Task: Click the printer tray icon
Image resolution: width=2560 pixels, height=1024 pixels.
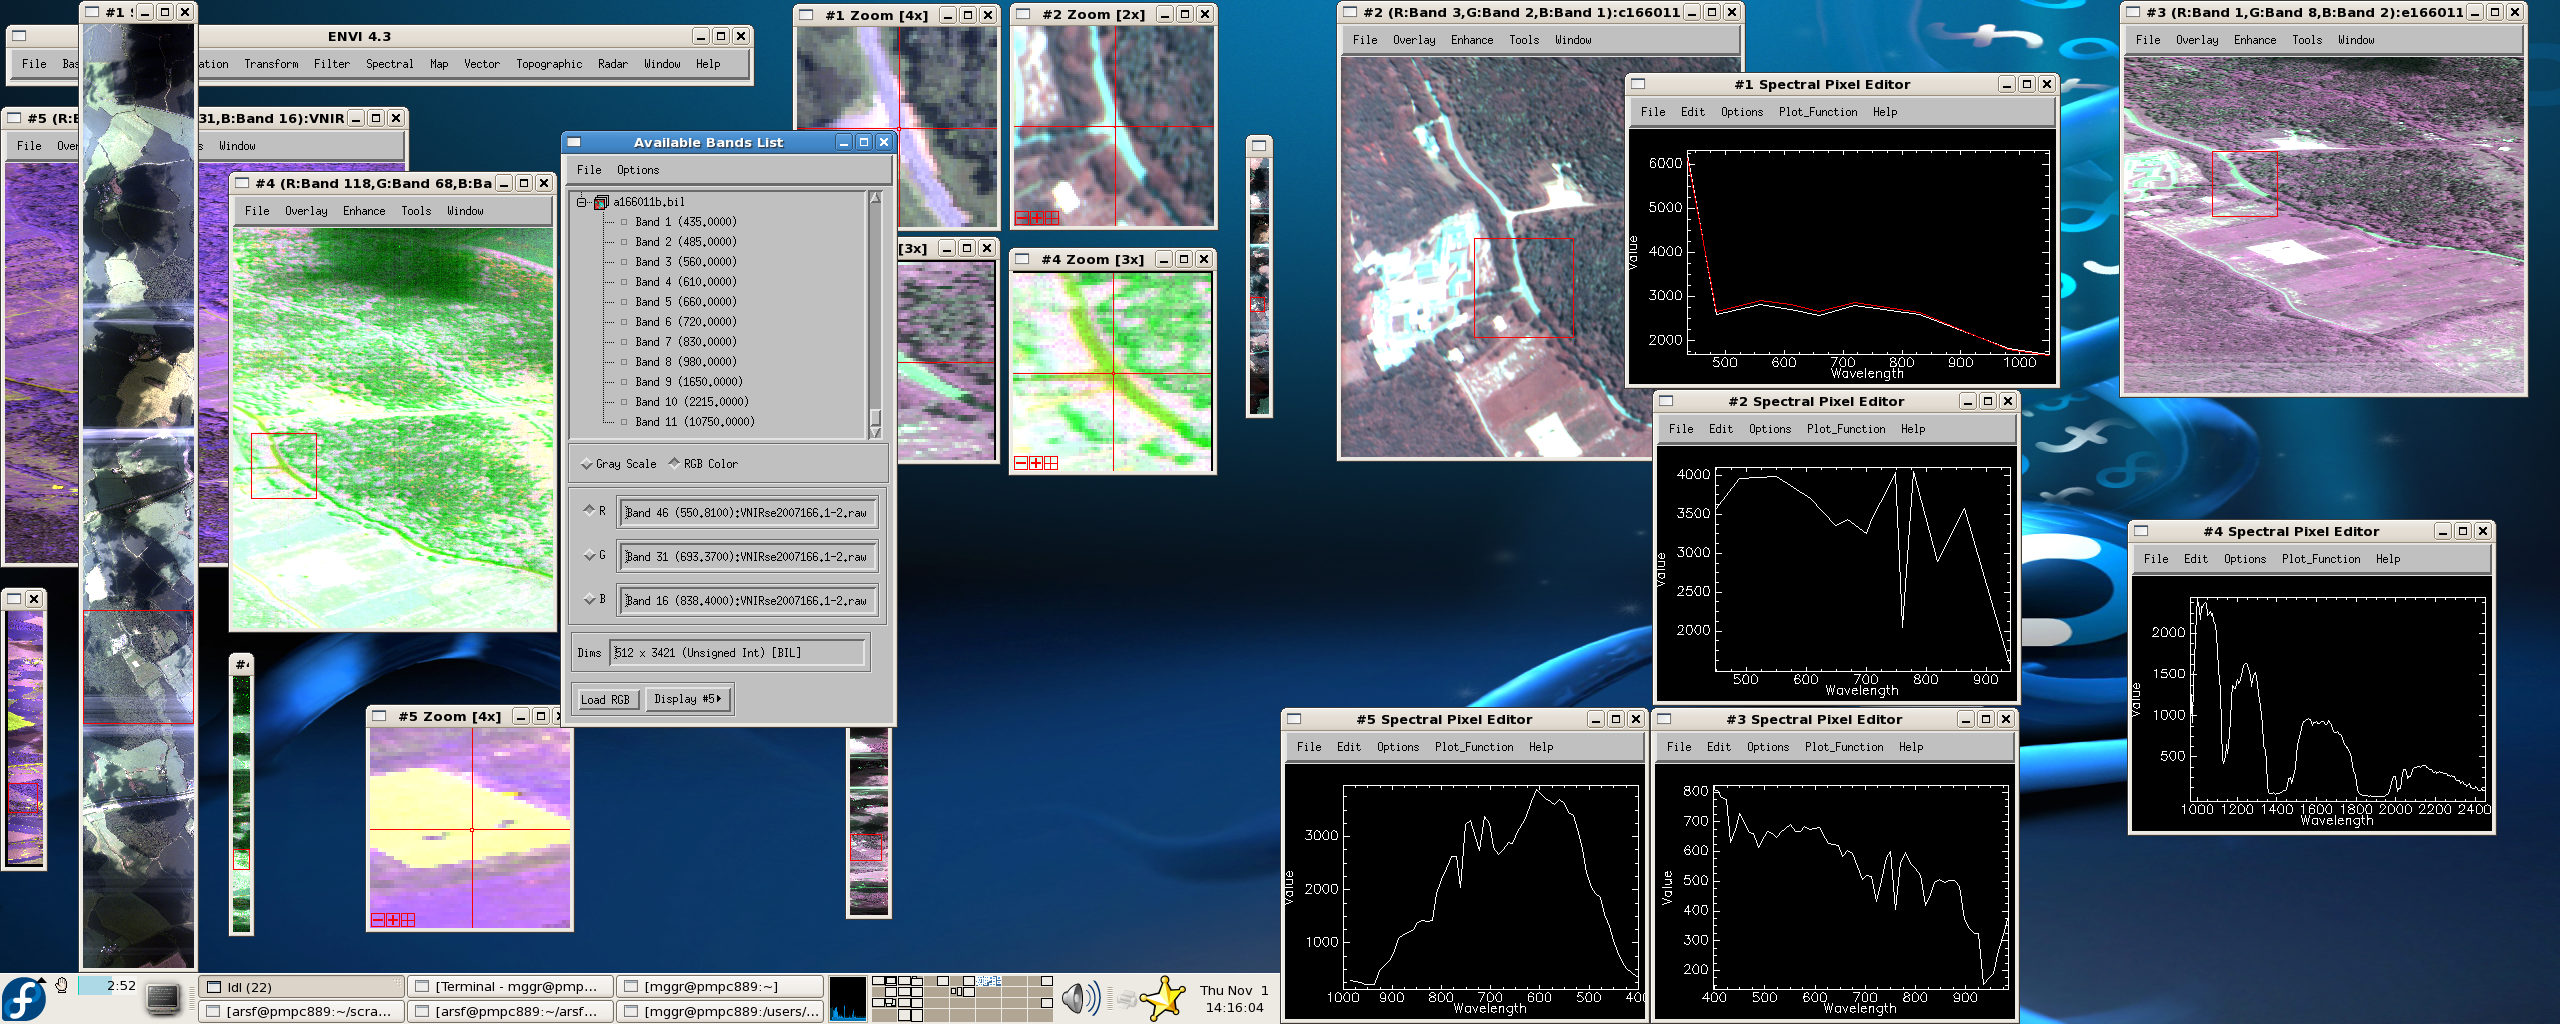Action: pyautogui.click(x=1127, y=998)
